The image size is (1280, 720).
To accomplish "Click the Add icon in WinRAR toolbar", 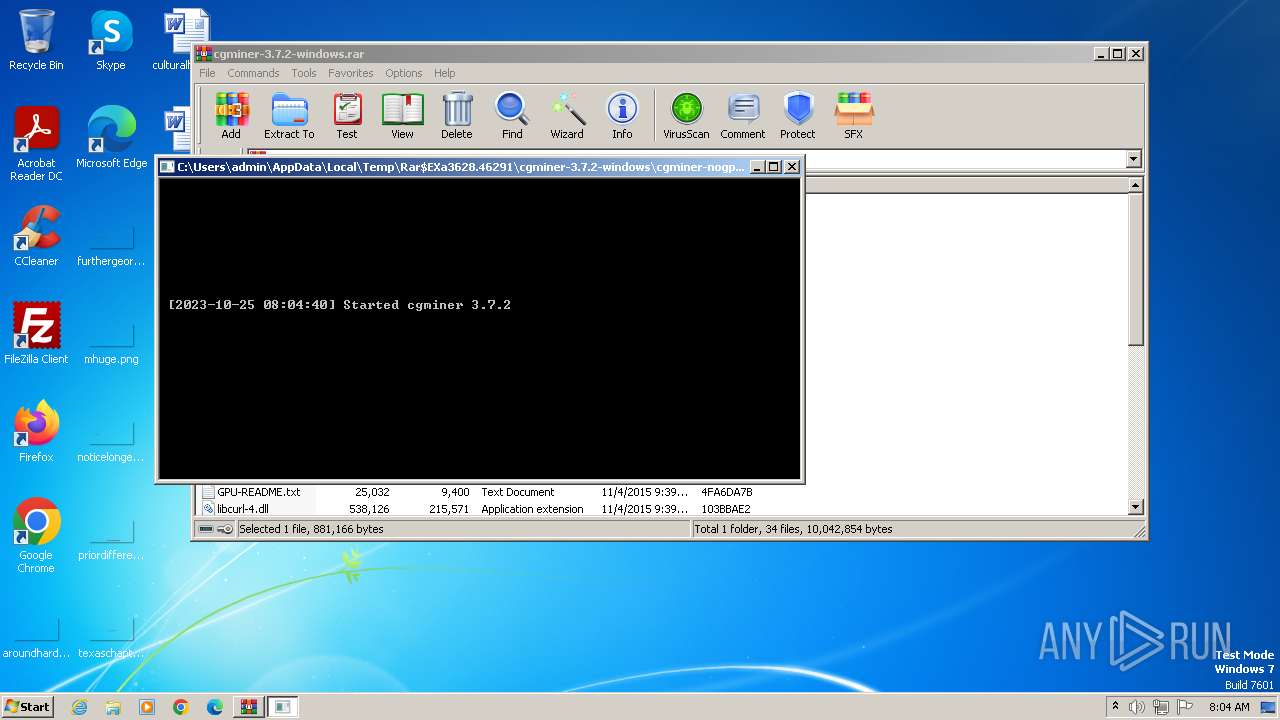I will [231, 116].
